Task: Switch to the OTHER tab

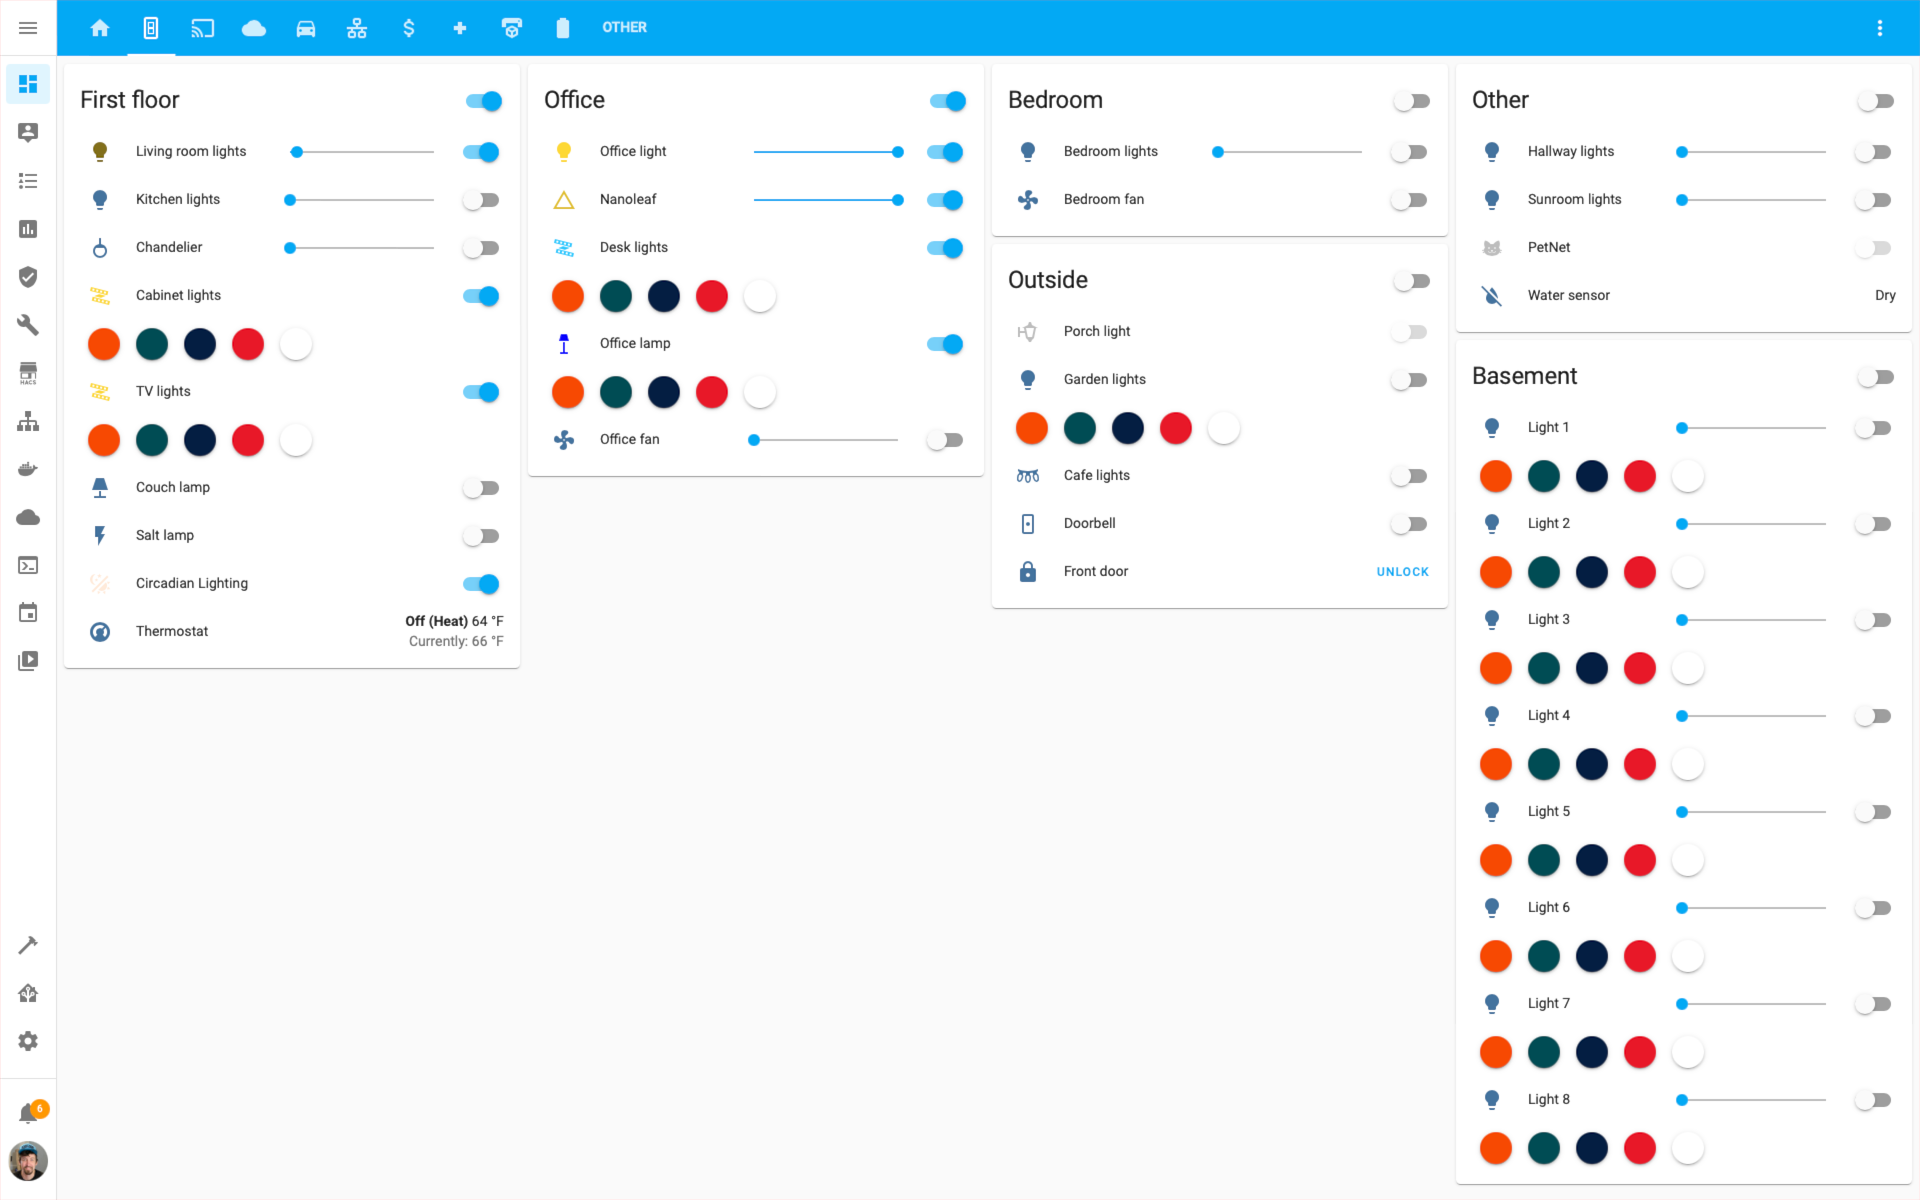Action: point(624,27)
